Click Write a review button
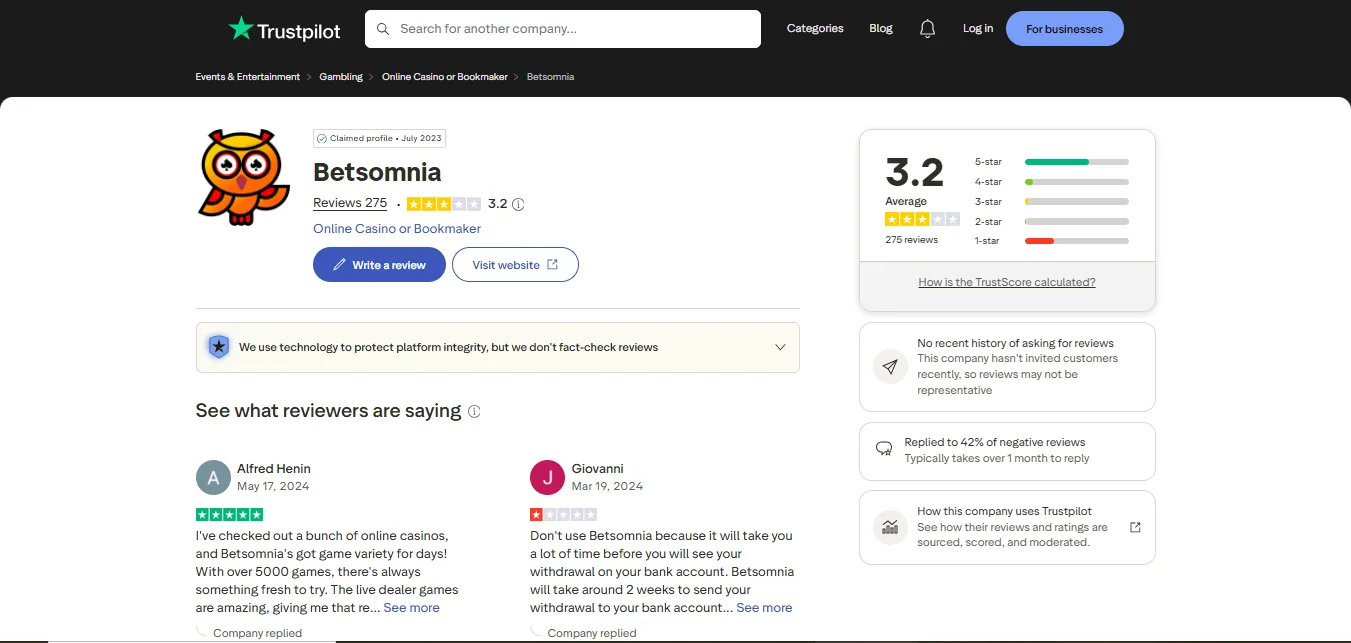 coord(379,265)
